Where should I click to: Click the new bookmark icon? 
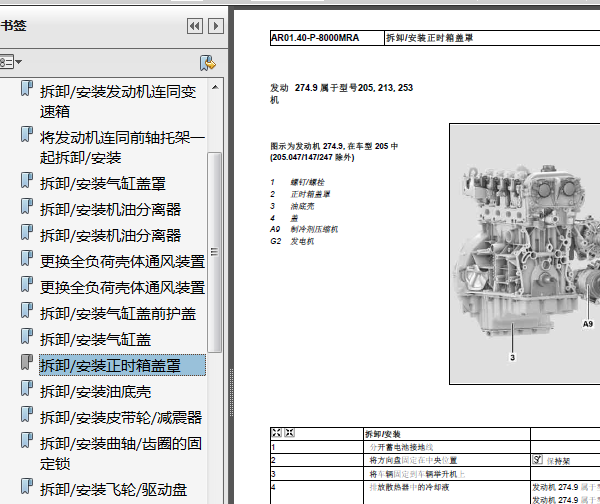point(208,63)
